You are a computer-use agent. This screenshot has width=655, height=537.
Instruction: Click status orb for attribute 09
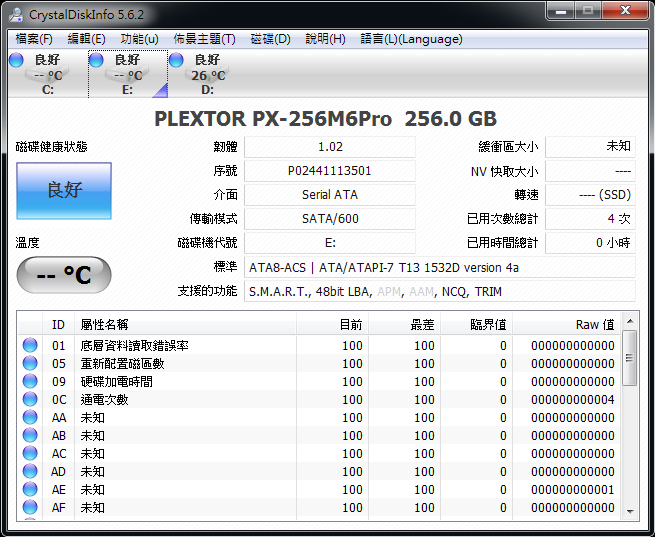(30, 381)
